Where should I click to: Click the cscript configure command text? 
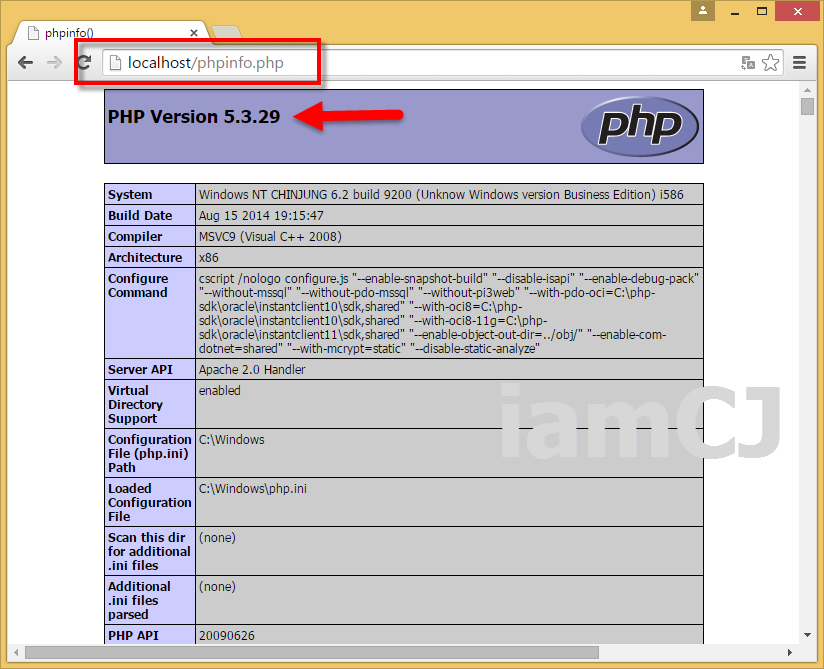(x=449, y=314)
